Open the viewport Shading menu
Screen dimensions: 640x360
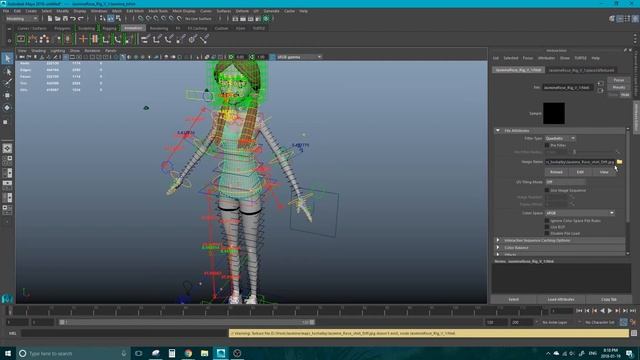tap(38, 51)
